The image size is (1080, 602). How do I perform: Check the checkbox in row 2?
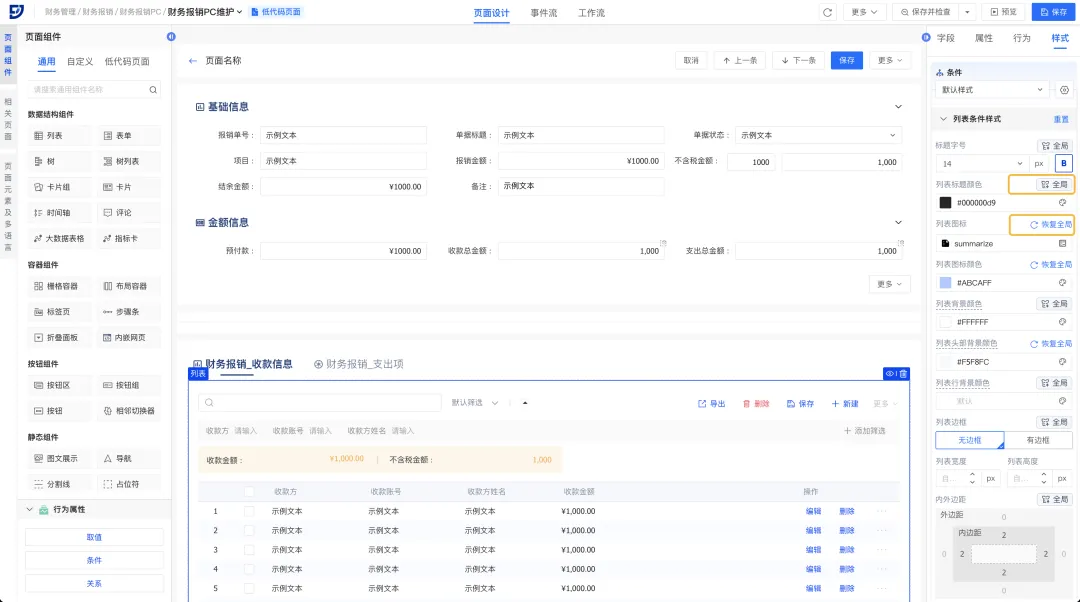point(249,530)
